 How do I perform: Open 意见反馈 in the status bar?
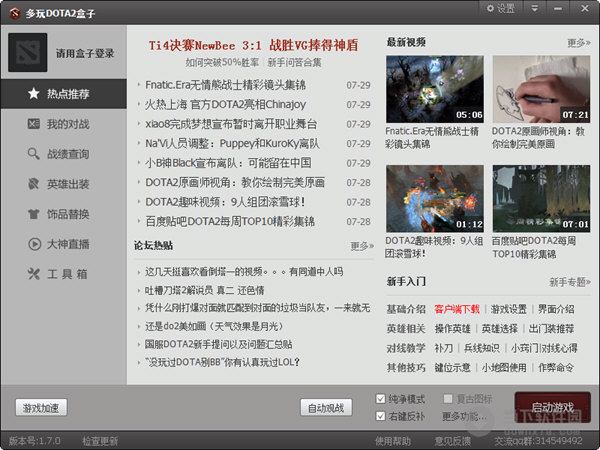pos(453,441)
